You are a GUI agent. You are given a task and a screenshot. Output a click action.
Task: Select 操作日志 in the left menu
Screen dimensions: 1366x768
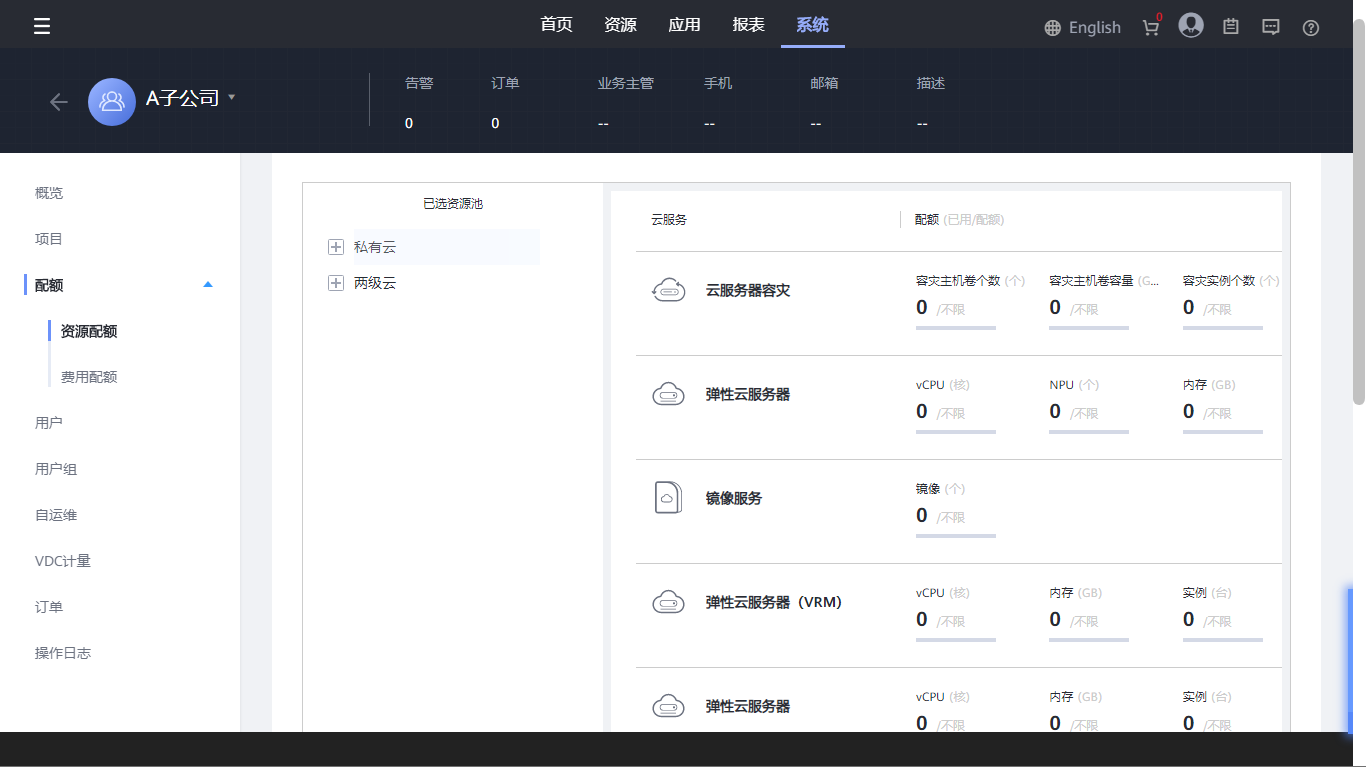point(63,653)
